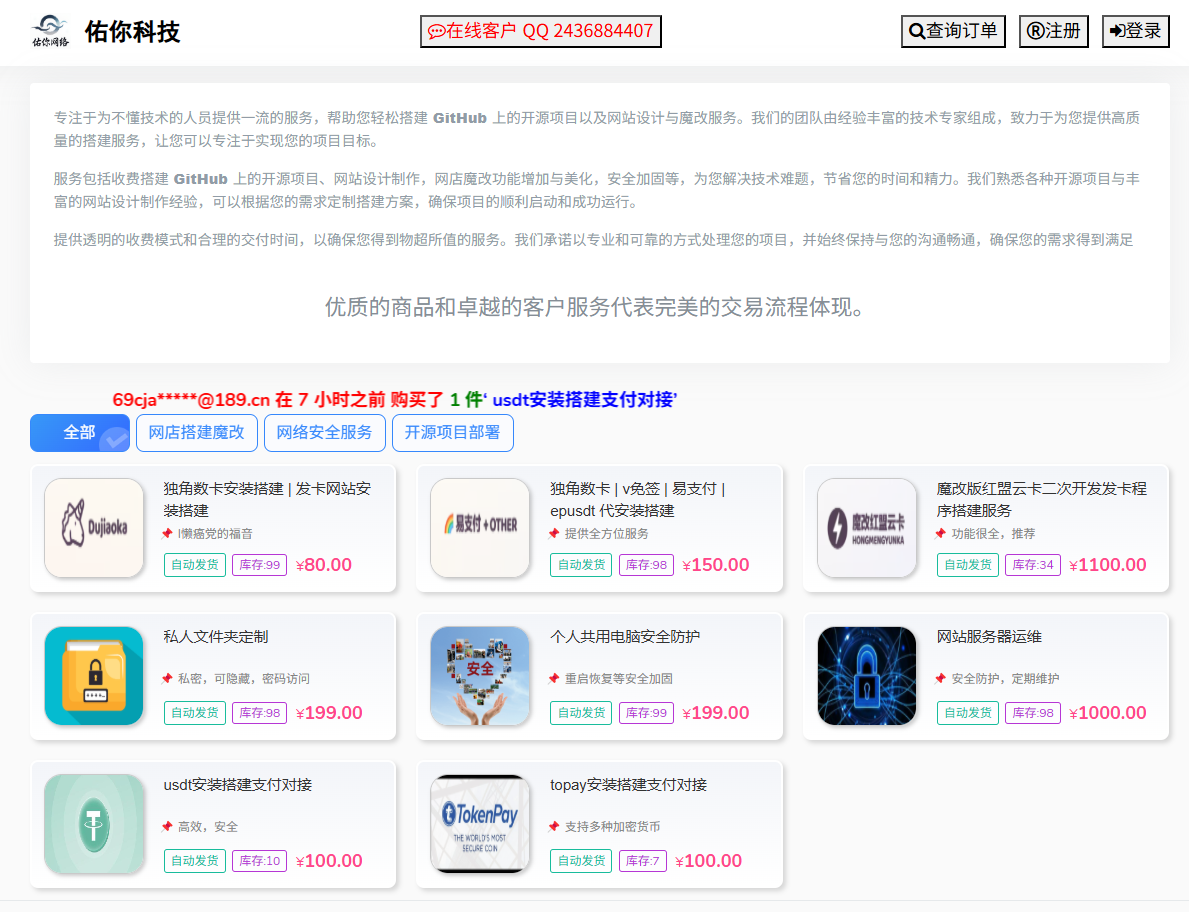Viewport: 1189px width, 912px height.
Task: Click purchase notice usdt安装搭建支付对接 text
Action: click(584, 400)
